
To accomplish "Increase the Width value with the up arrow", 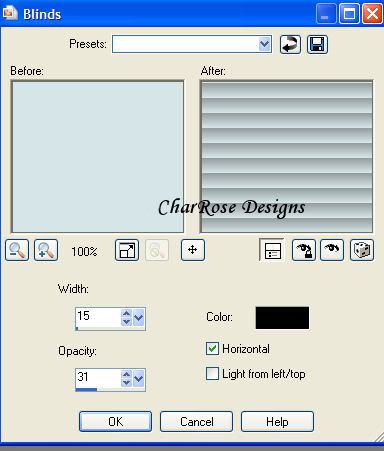I will [x=126, y=313].
